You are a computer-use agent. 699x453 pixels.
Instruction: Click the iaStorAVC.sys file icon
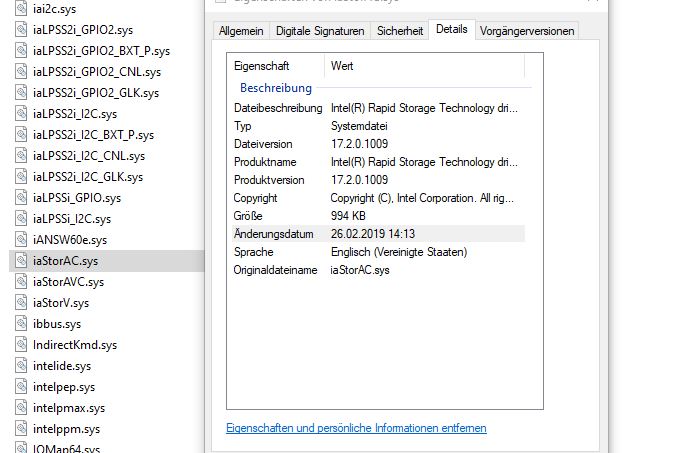click(21, 281)
